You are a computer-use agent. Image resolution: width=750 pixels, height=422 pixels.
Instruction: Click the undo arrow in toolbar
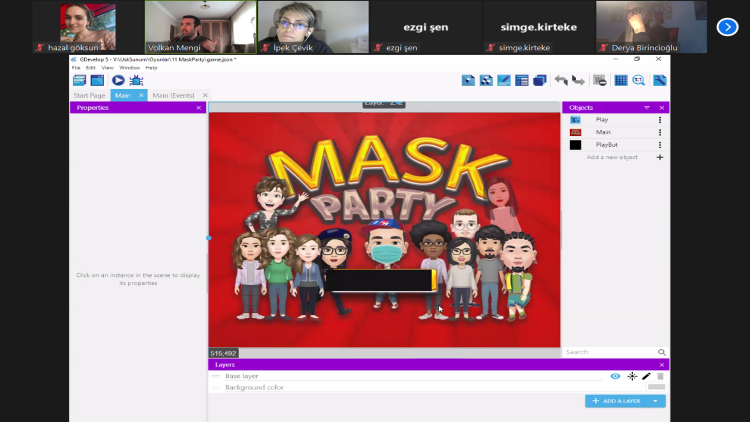point(561,80)
